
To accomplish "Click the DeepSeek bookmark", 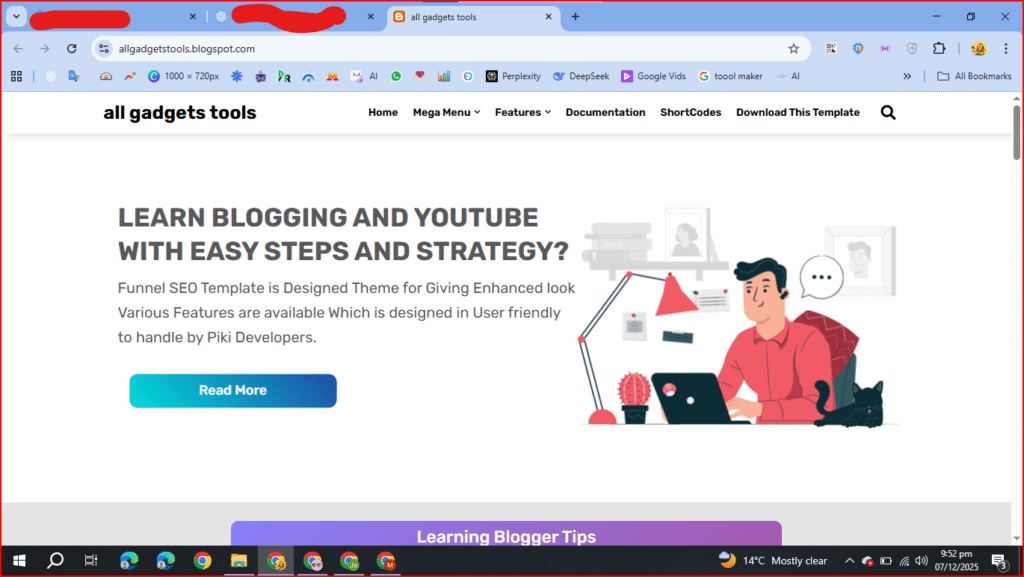I will coord(580,76).
